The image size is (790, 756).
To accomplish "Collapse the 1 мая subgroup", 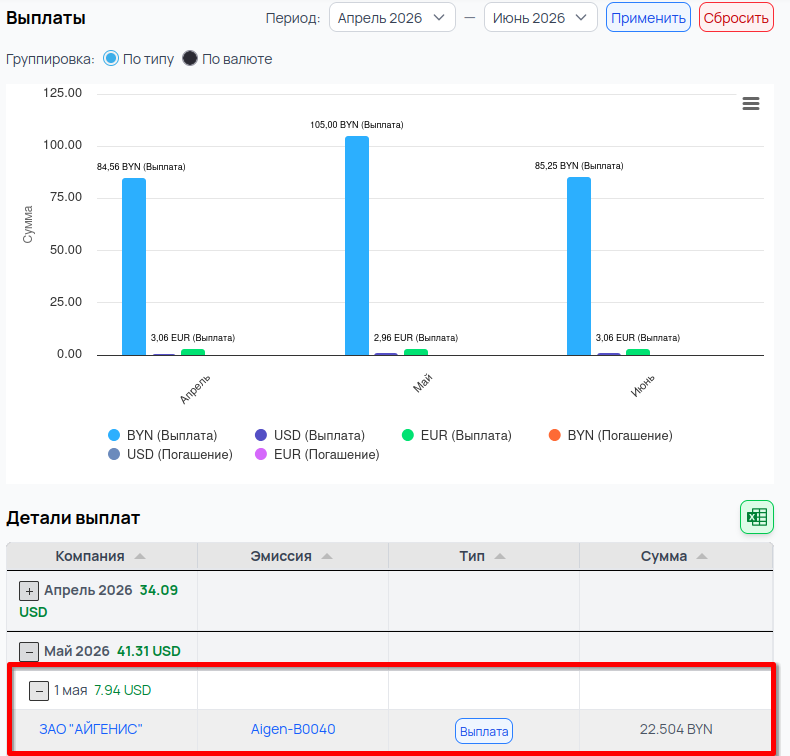I will coord(39,690).
